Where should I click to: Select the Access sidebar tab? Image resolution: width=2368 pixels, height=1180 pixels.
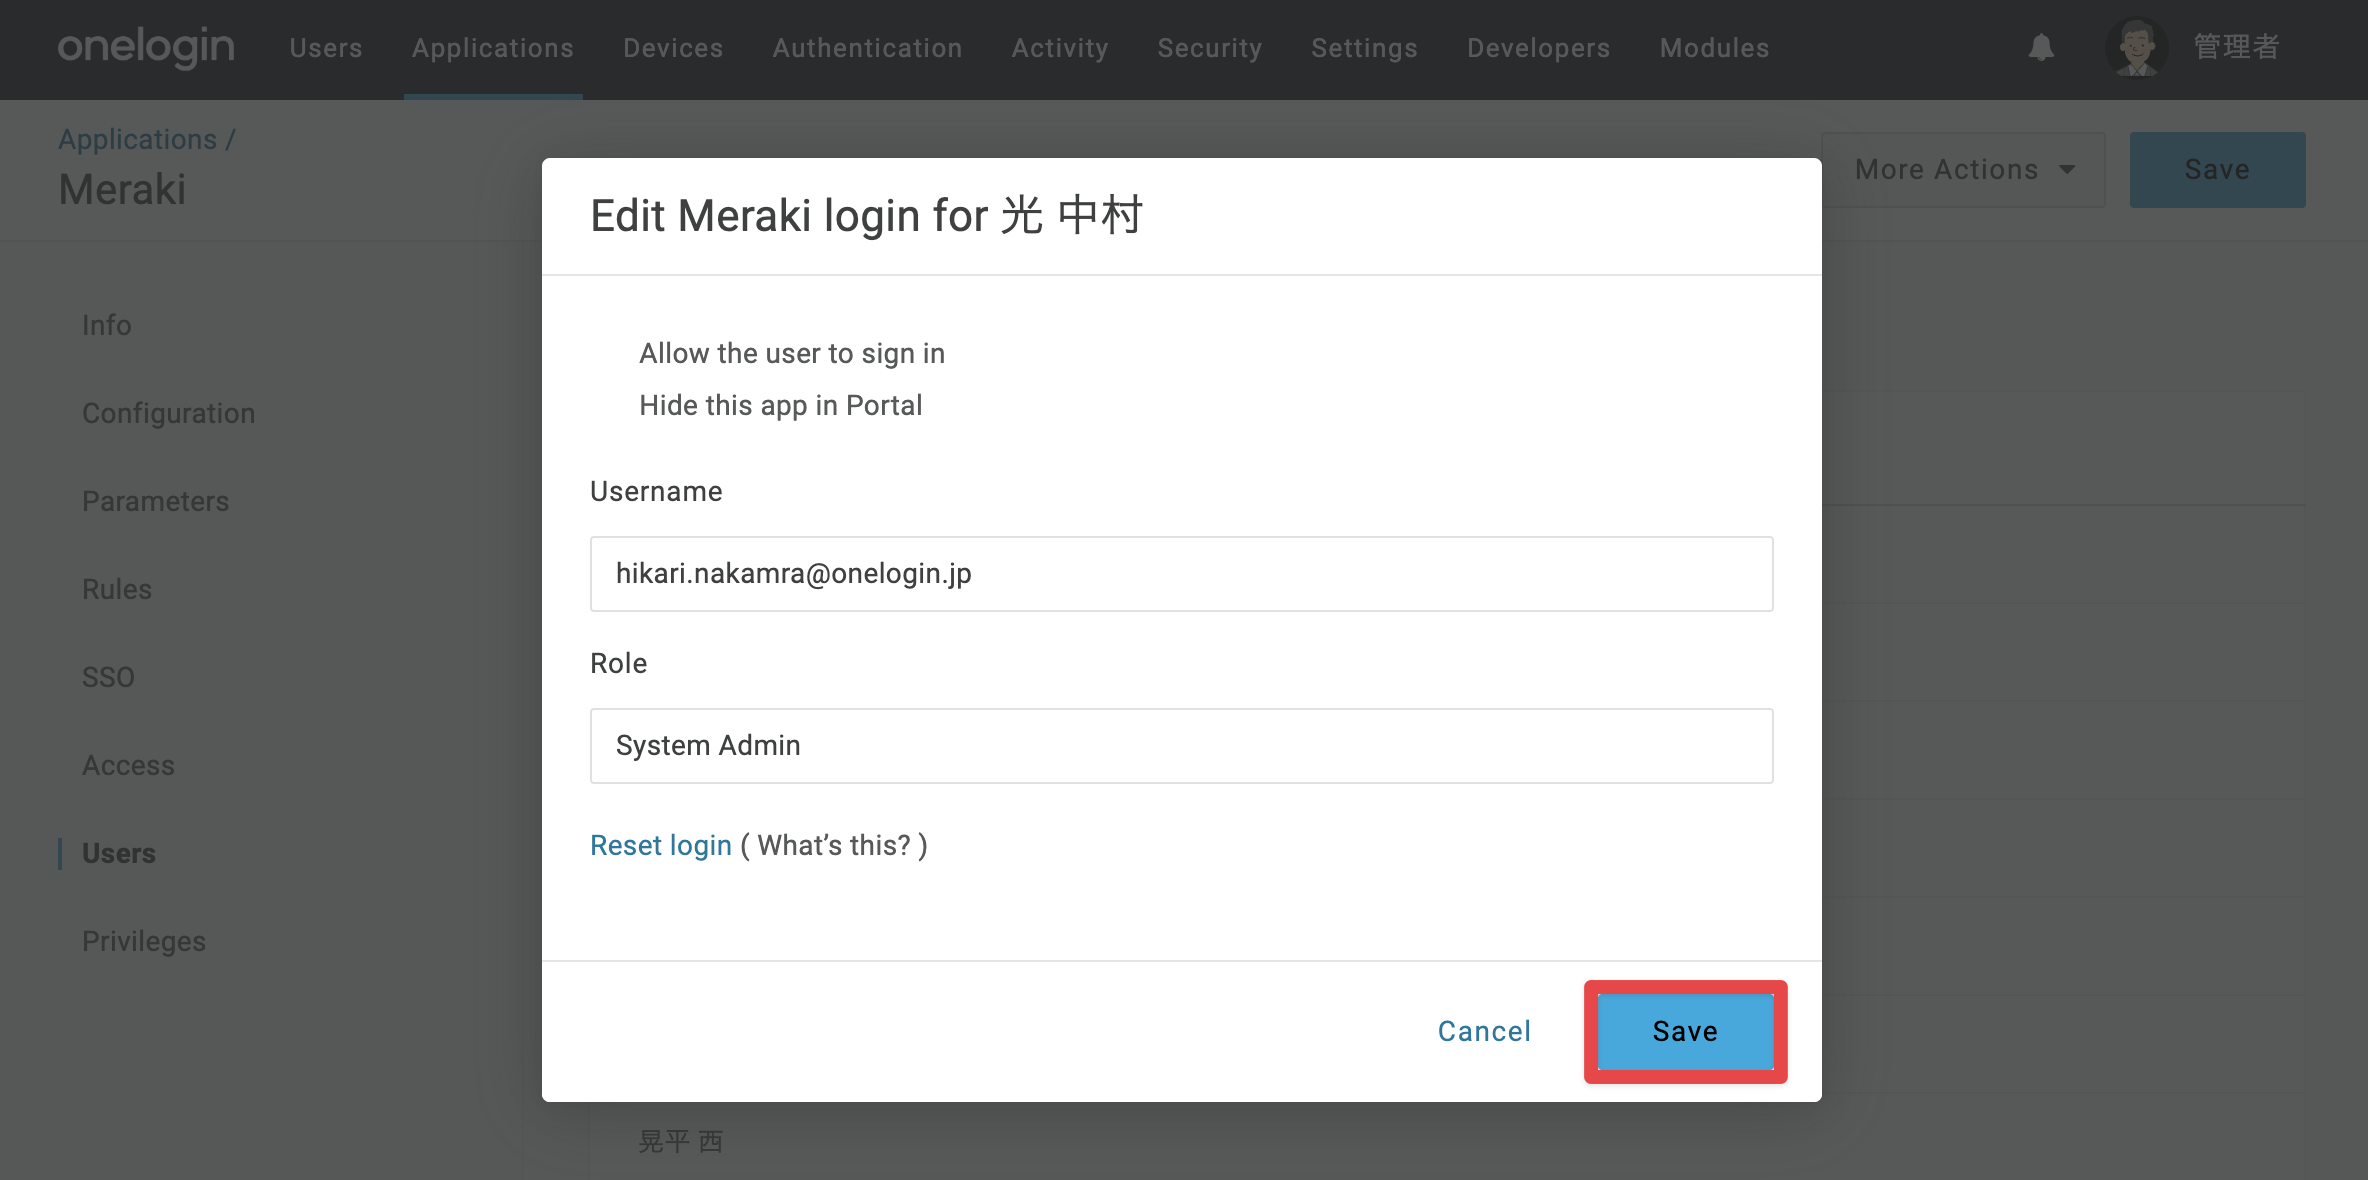(x=128, y=765)
